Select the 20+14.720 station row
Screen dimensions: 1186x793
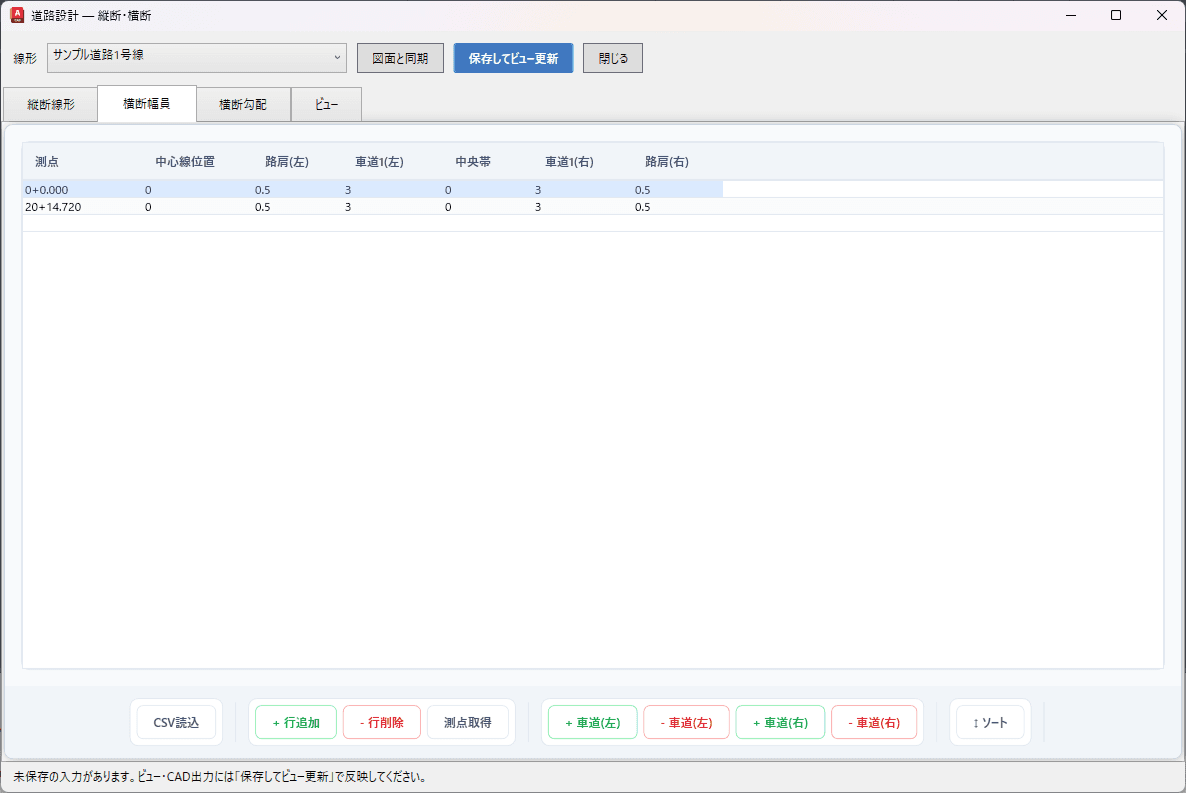pos(593,207)
